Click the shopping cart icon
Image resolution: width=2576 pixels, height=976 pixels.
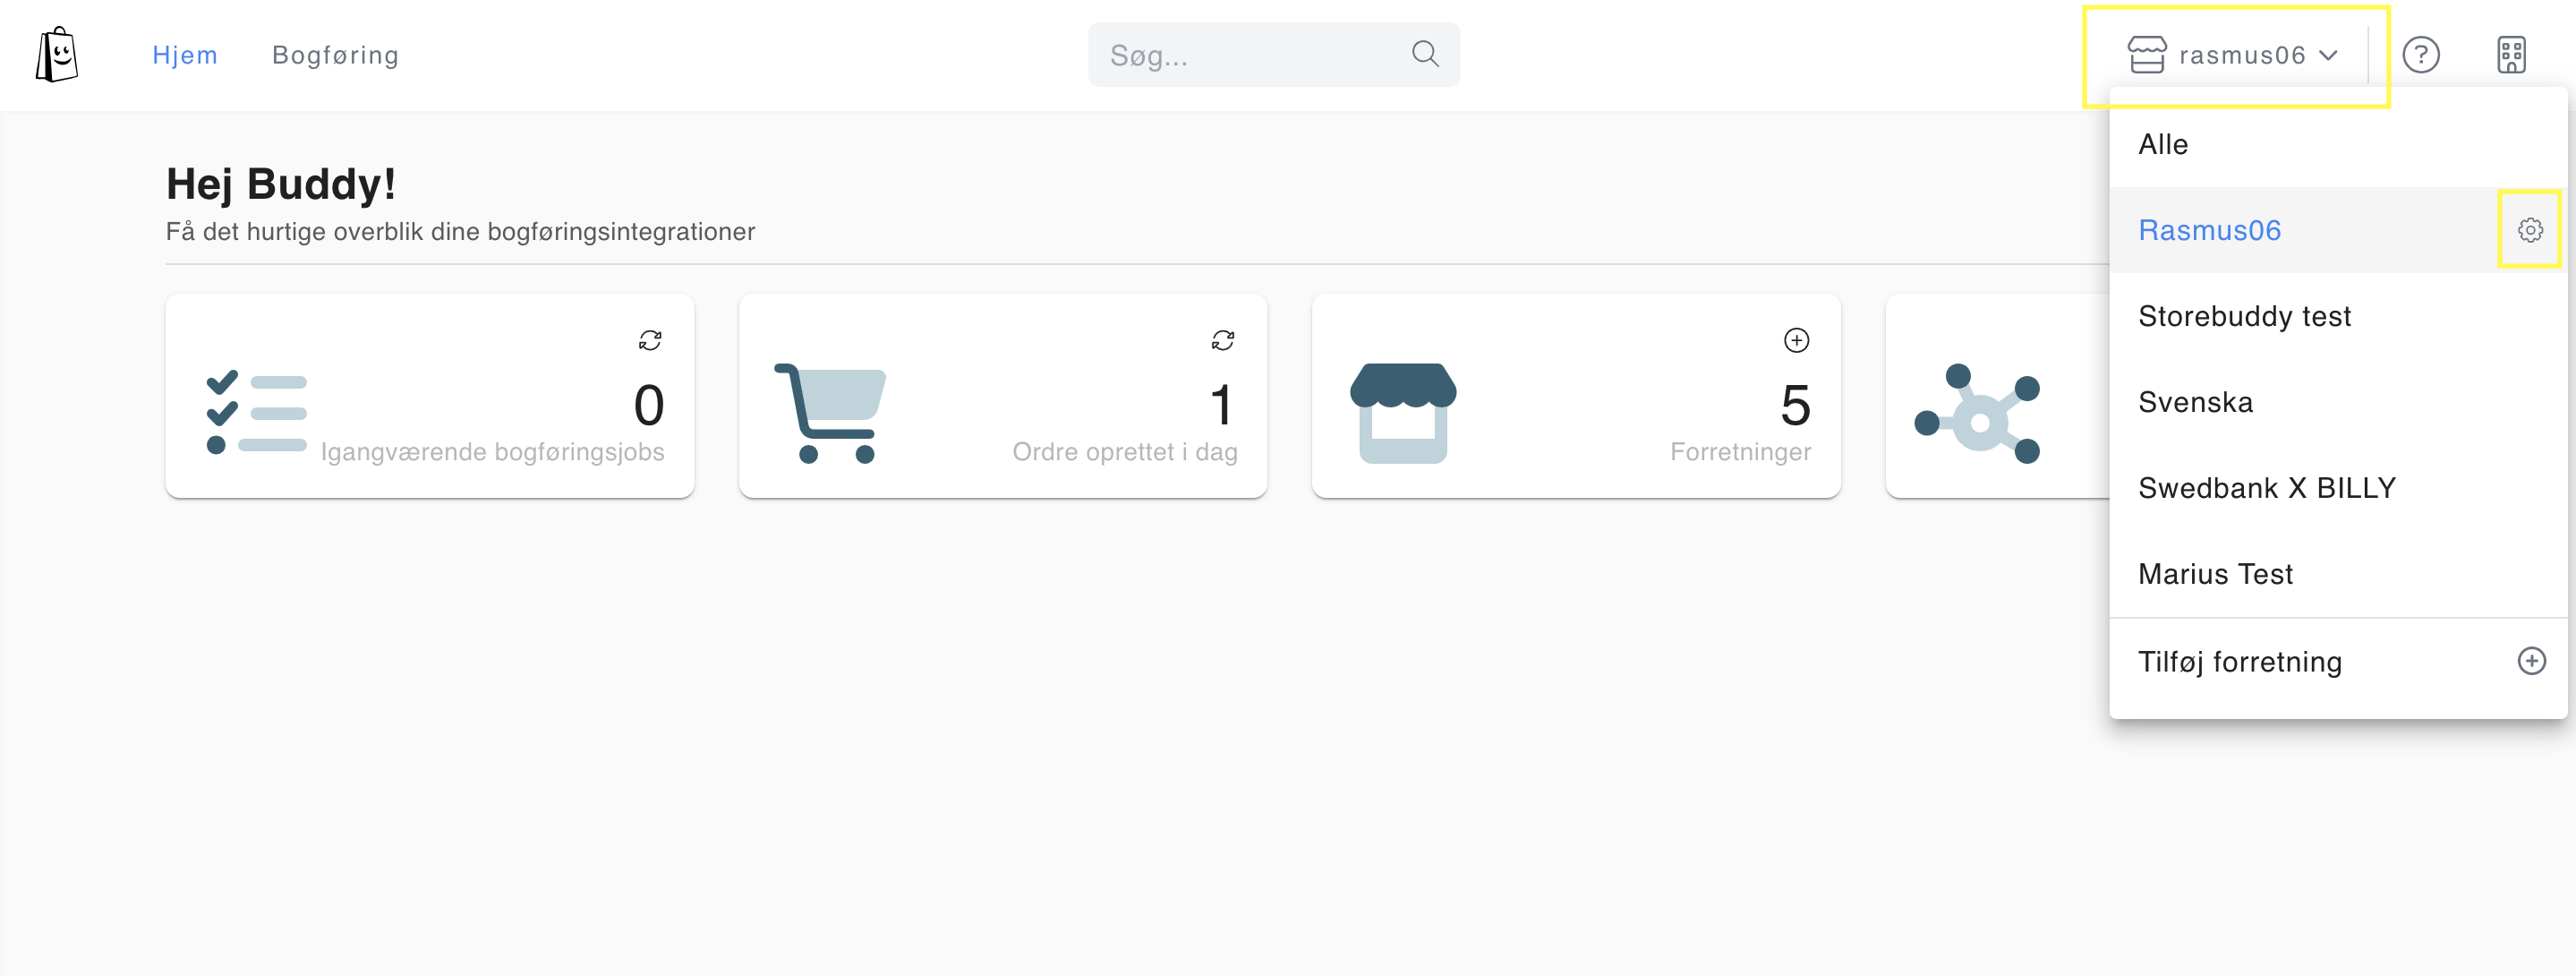pos(830,413)
